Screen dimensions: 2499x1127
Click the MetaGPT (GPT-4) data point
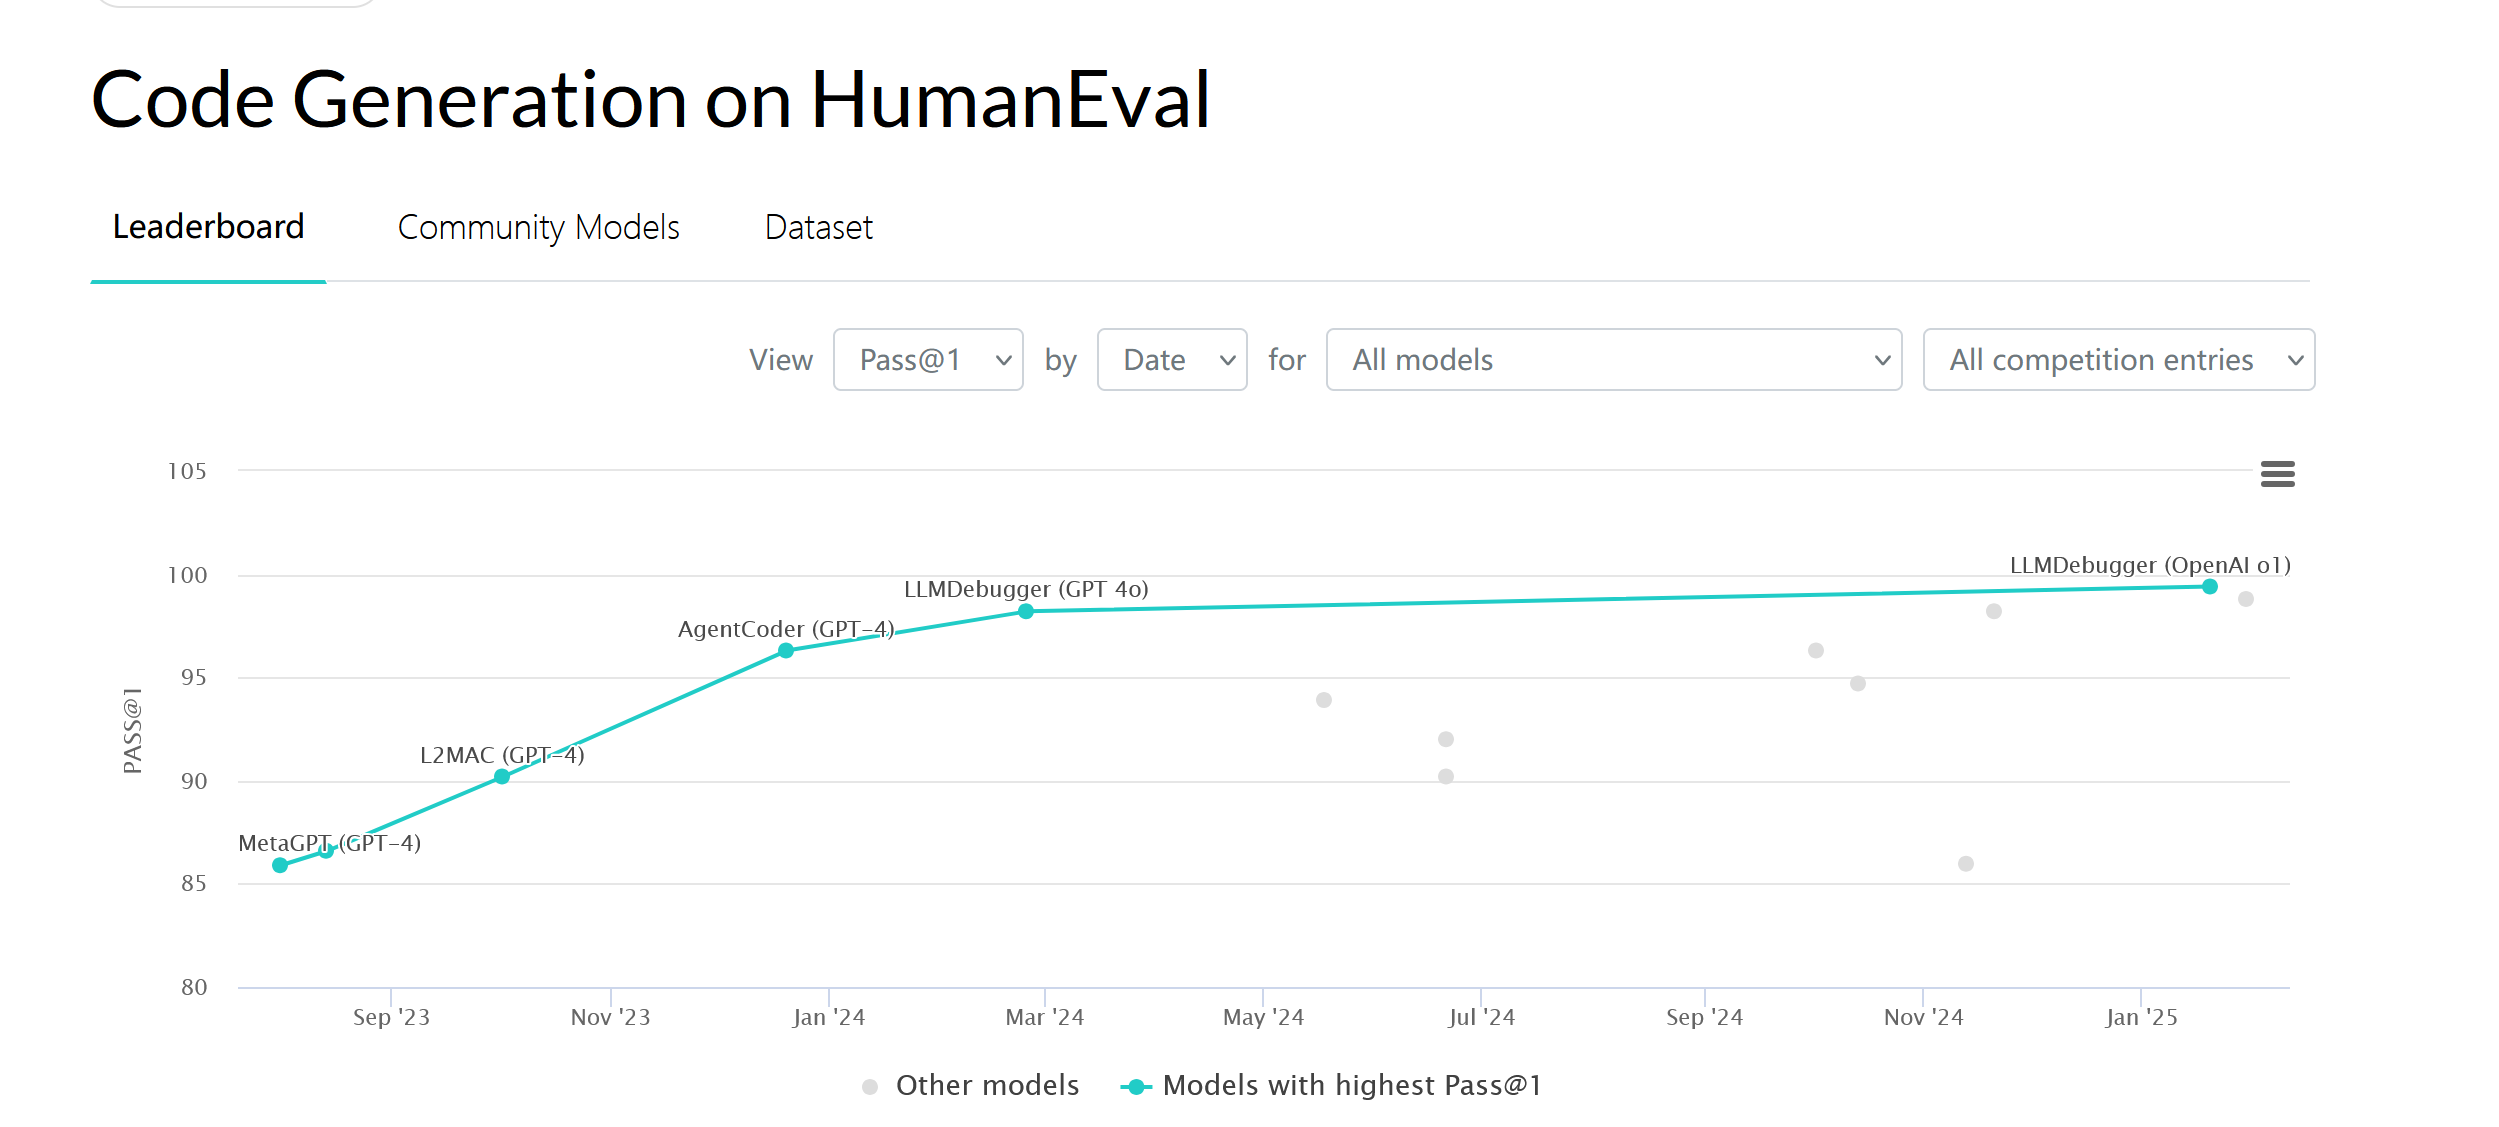[x=278, y=864]
